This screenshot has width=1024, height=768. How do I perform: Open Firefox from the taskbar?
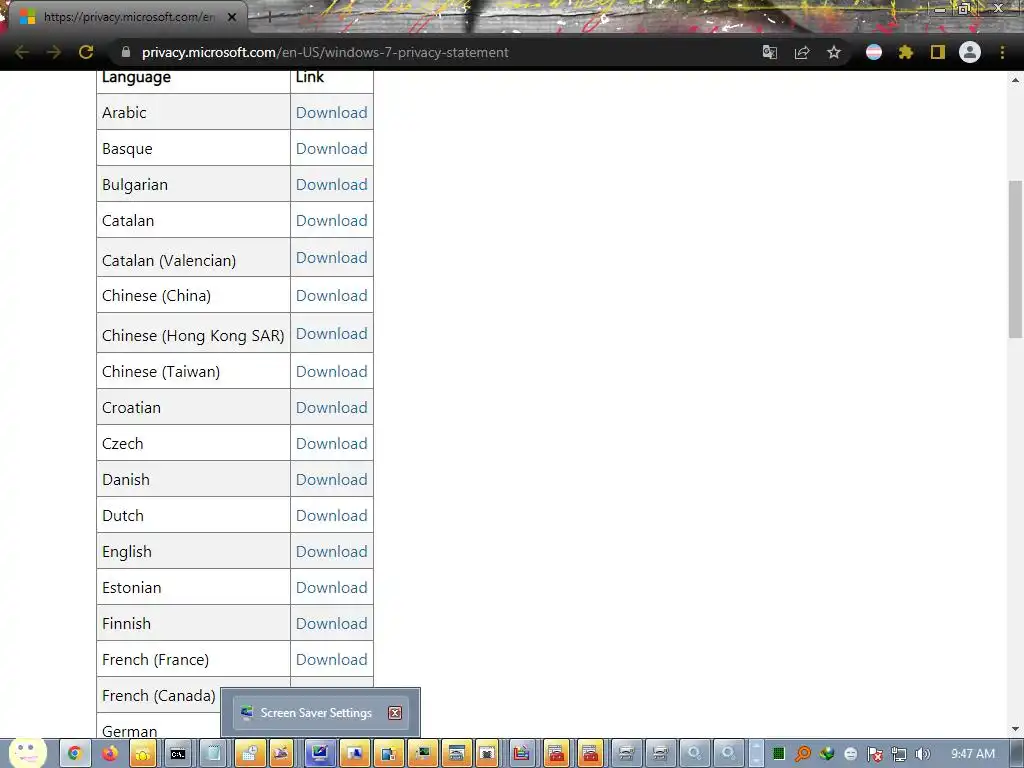coord(109,754)
